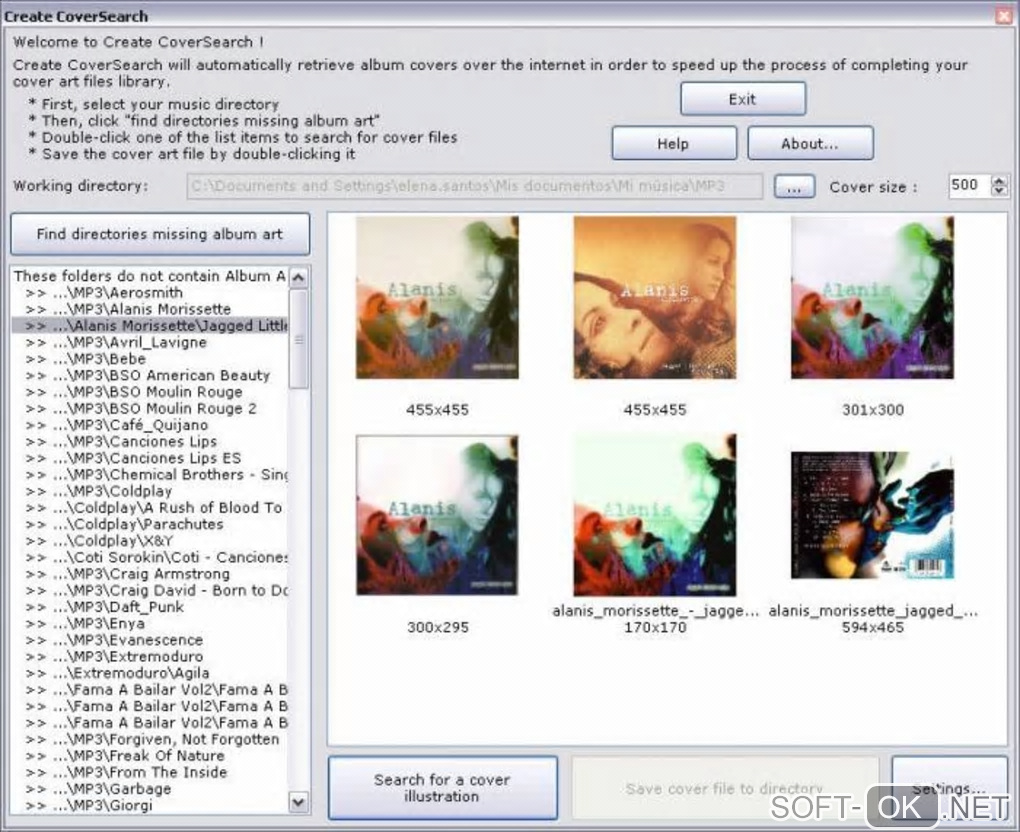The image size is (1020, 832).
Task: Select the Coldplay\X&Y row
Action: [x=150, y=541]
